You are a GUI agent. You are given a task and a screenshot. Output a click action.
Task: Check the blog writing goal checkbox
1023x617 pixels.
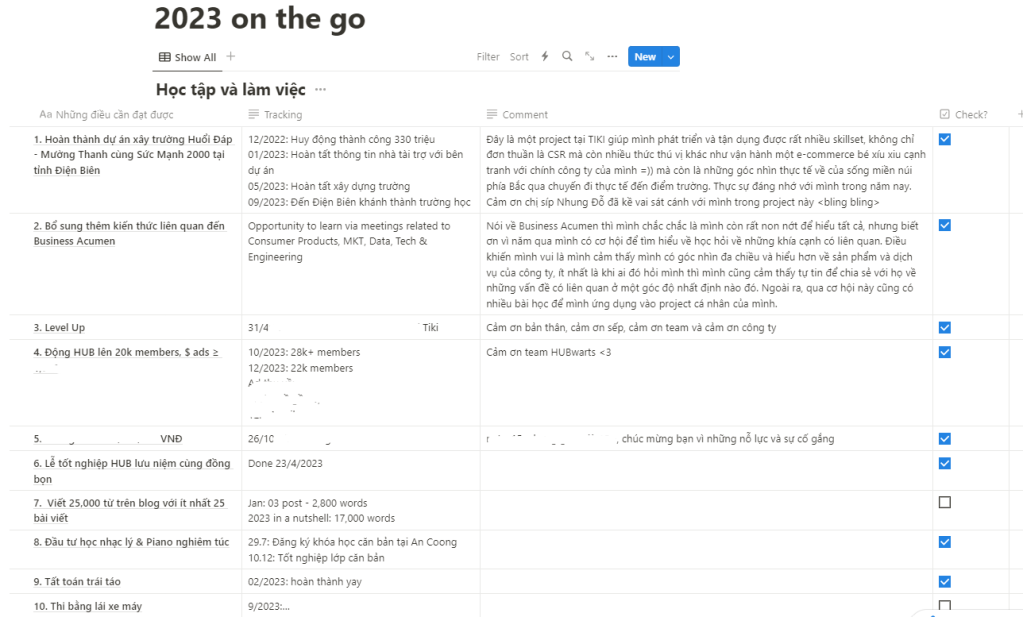click(x=945, y=502)
